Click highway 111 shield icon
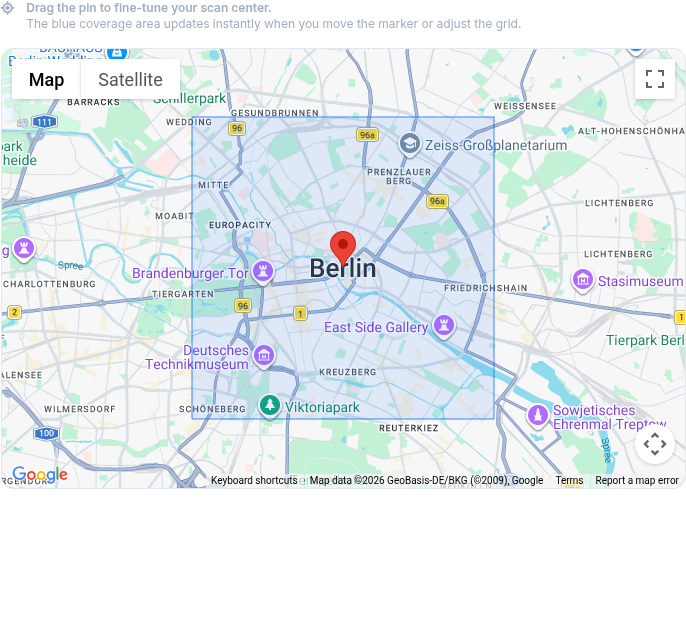 [45, 122]
